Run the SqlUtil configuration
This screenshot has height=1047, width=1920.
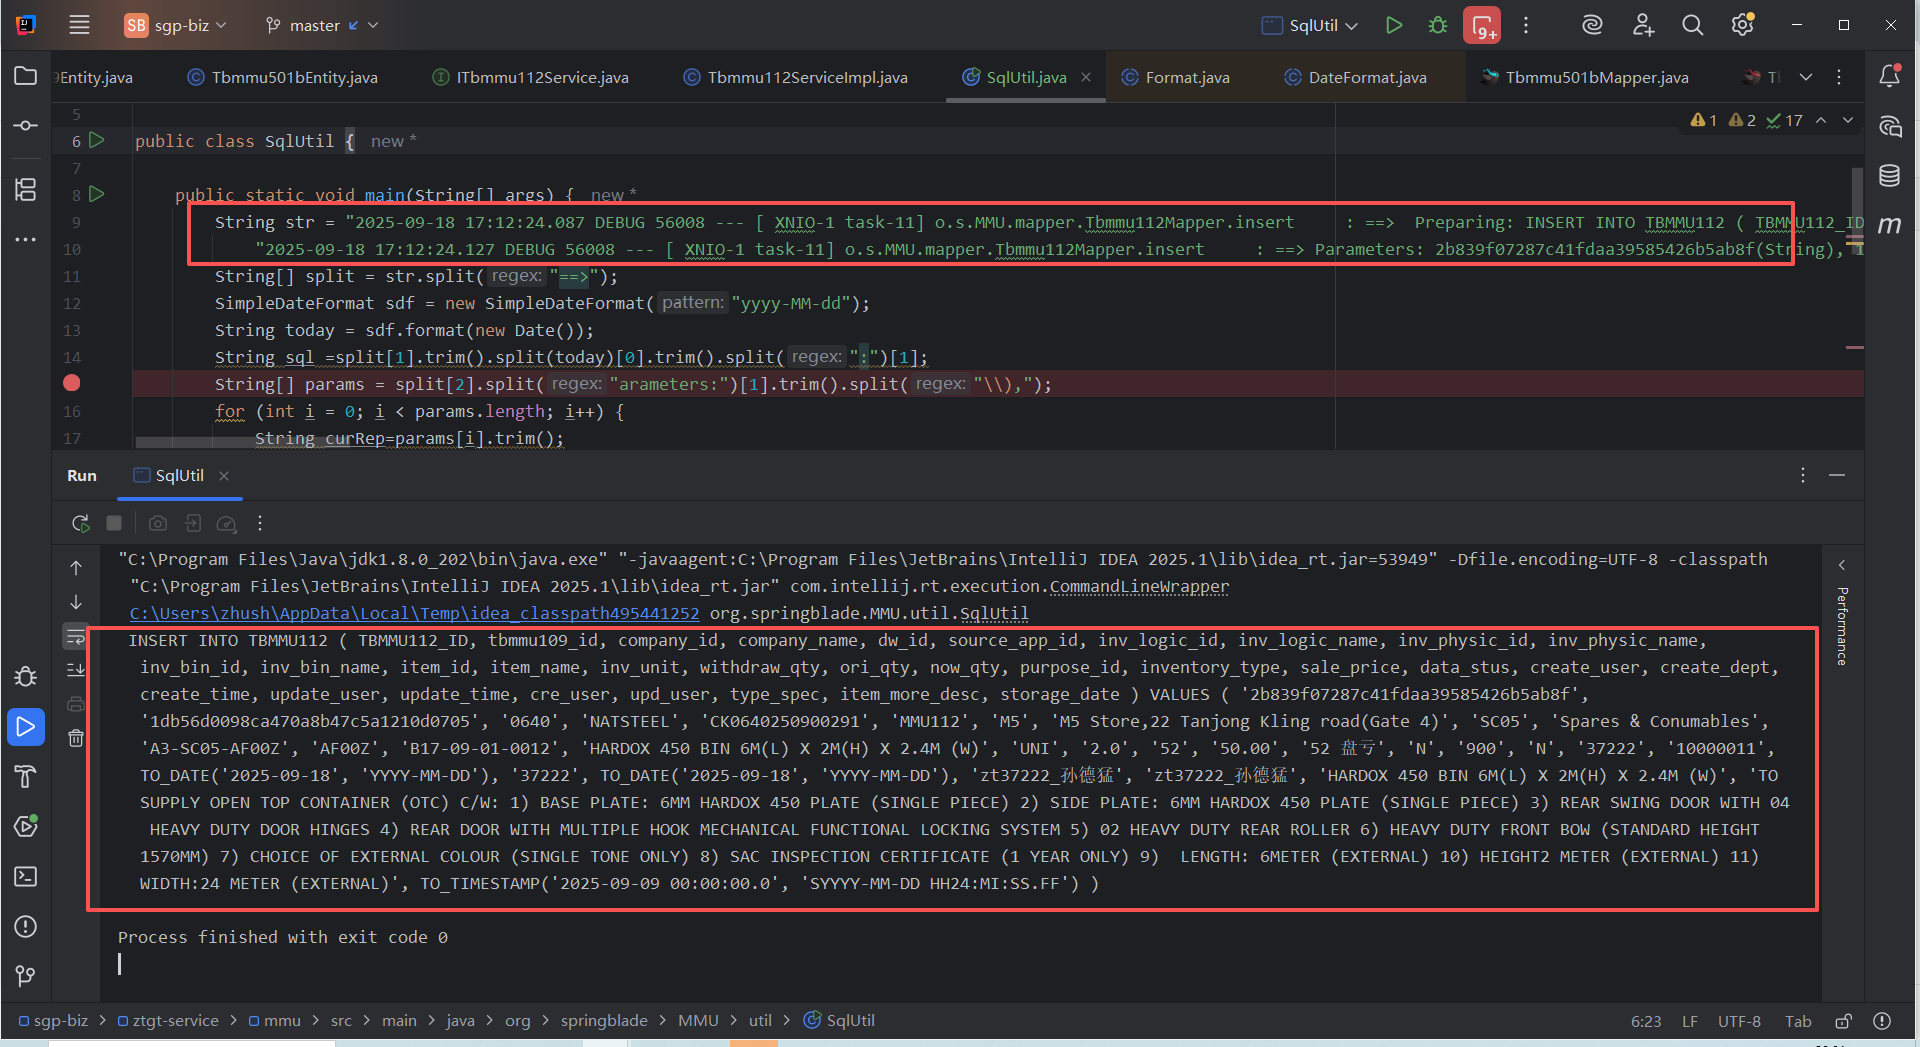coord(1394,25)
